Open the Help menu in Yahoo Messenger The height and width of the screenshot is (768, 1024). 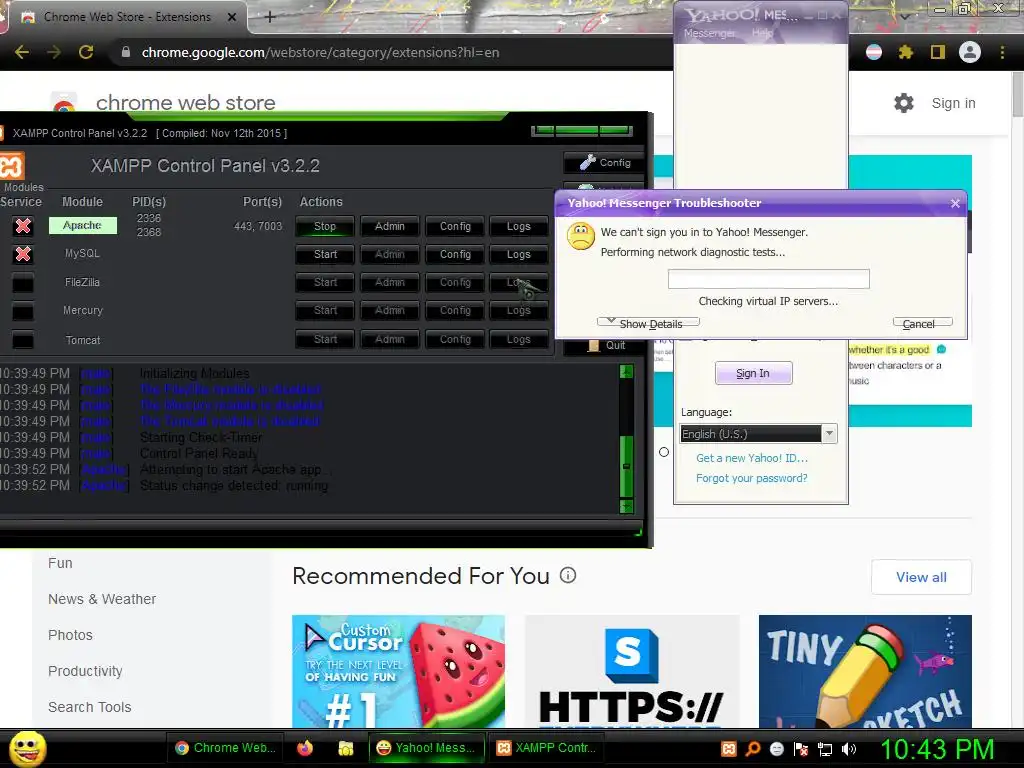click(x=762, y=33)
